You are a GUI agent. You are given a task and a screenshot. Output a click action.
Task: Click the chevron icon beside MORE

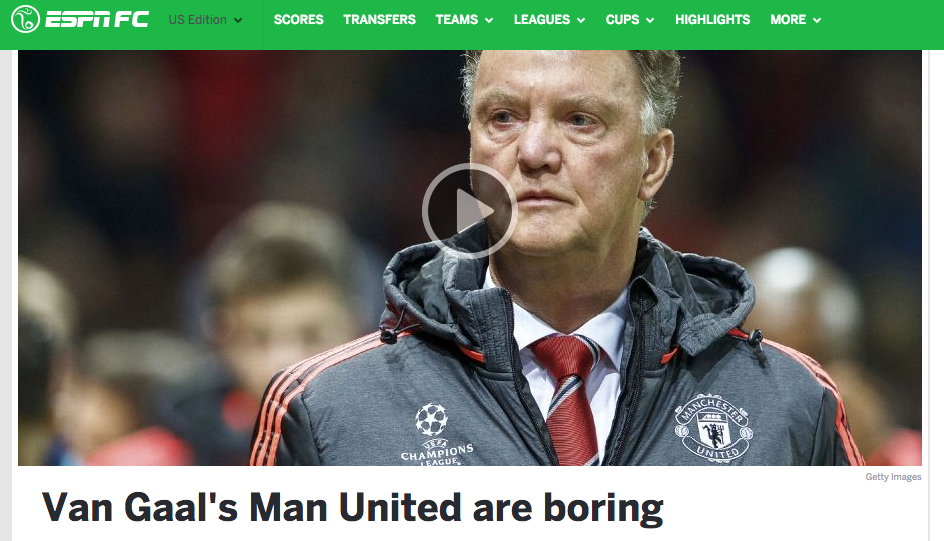[x=816, y=20]
